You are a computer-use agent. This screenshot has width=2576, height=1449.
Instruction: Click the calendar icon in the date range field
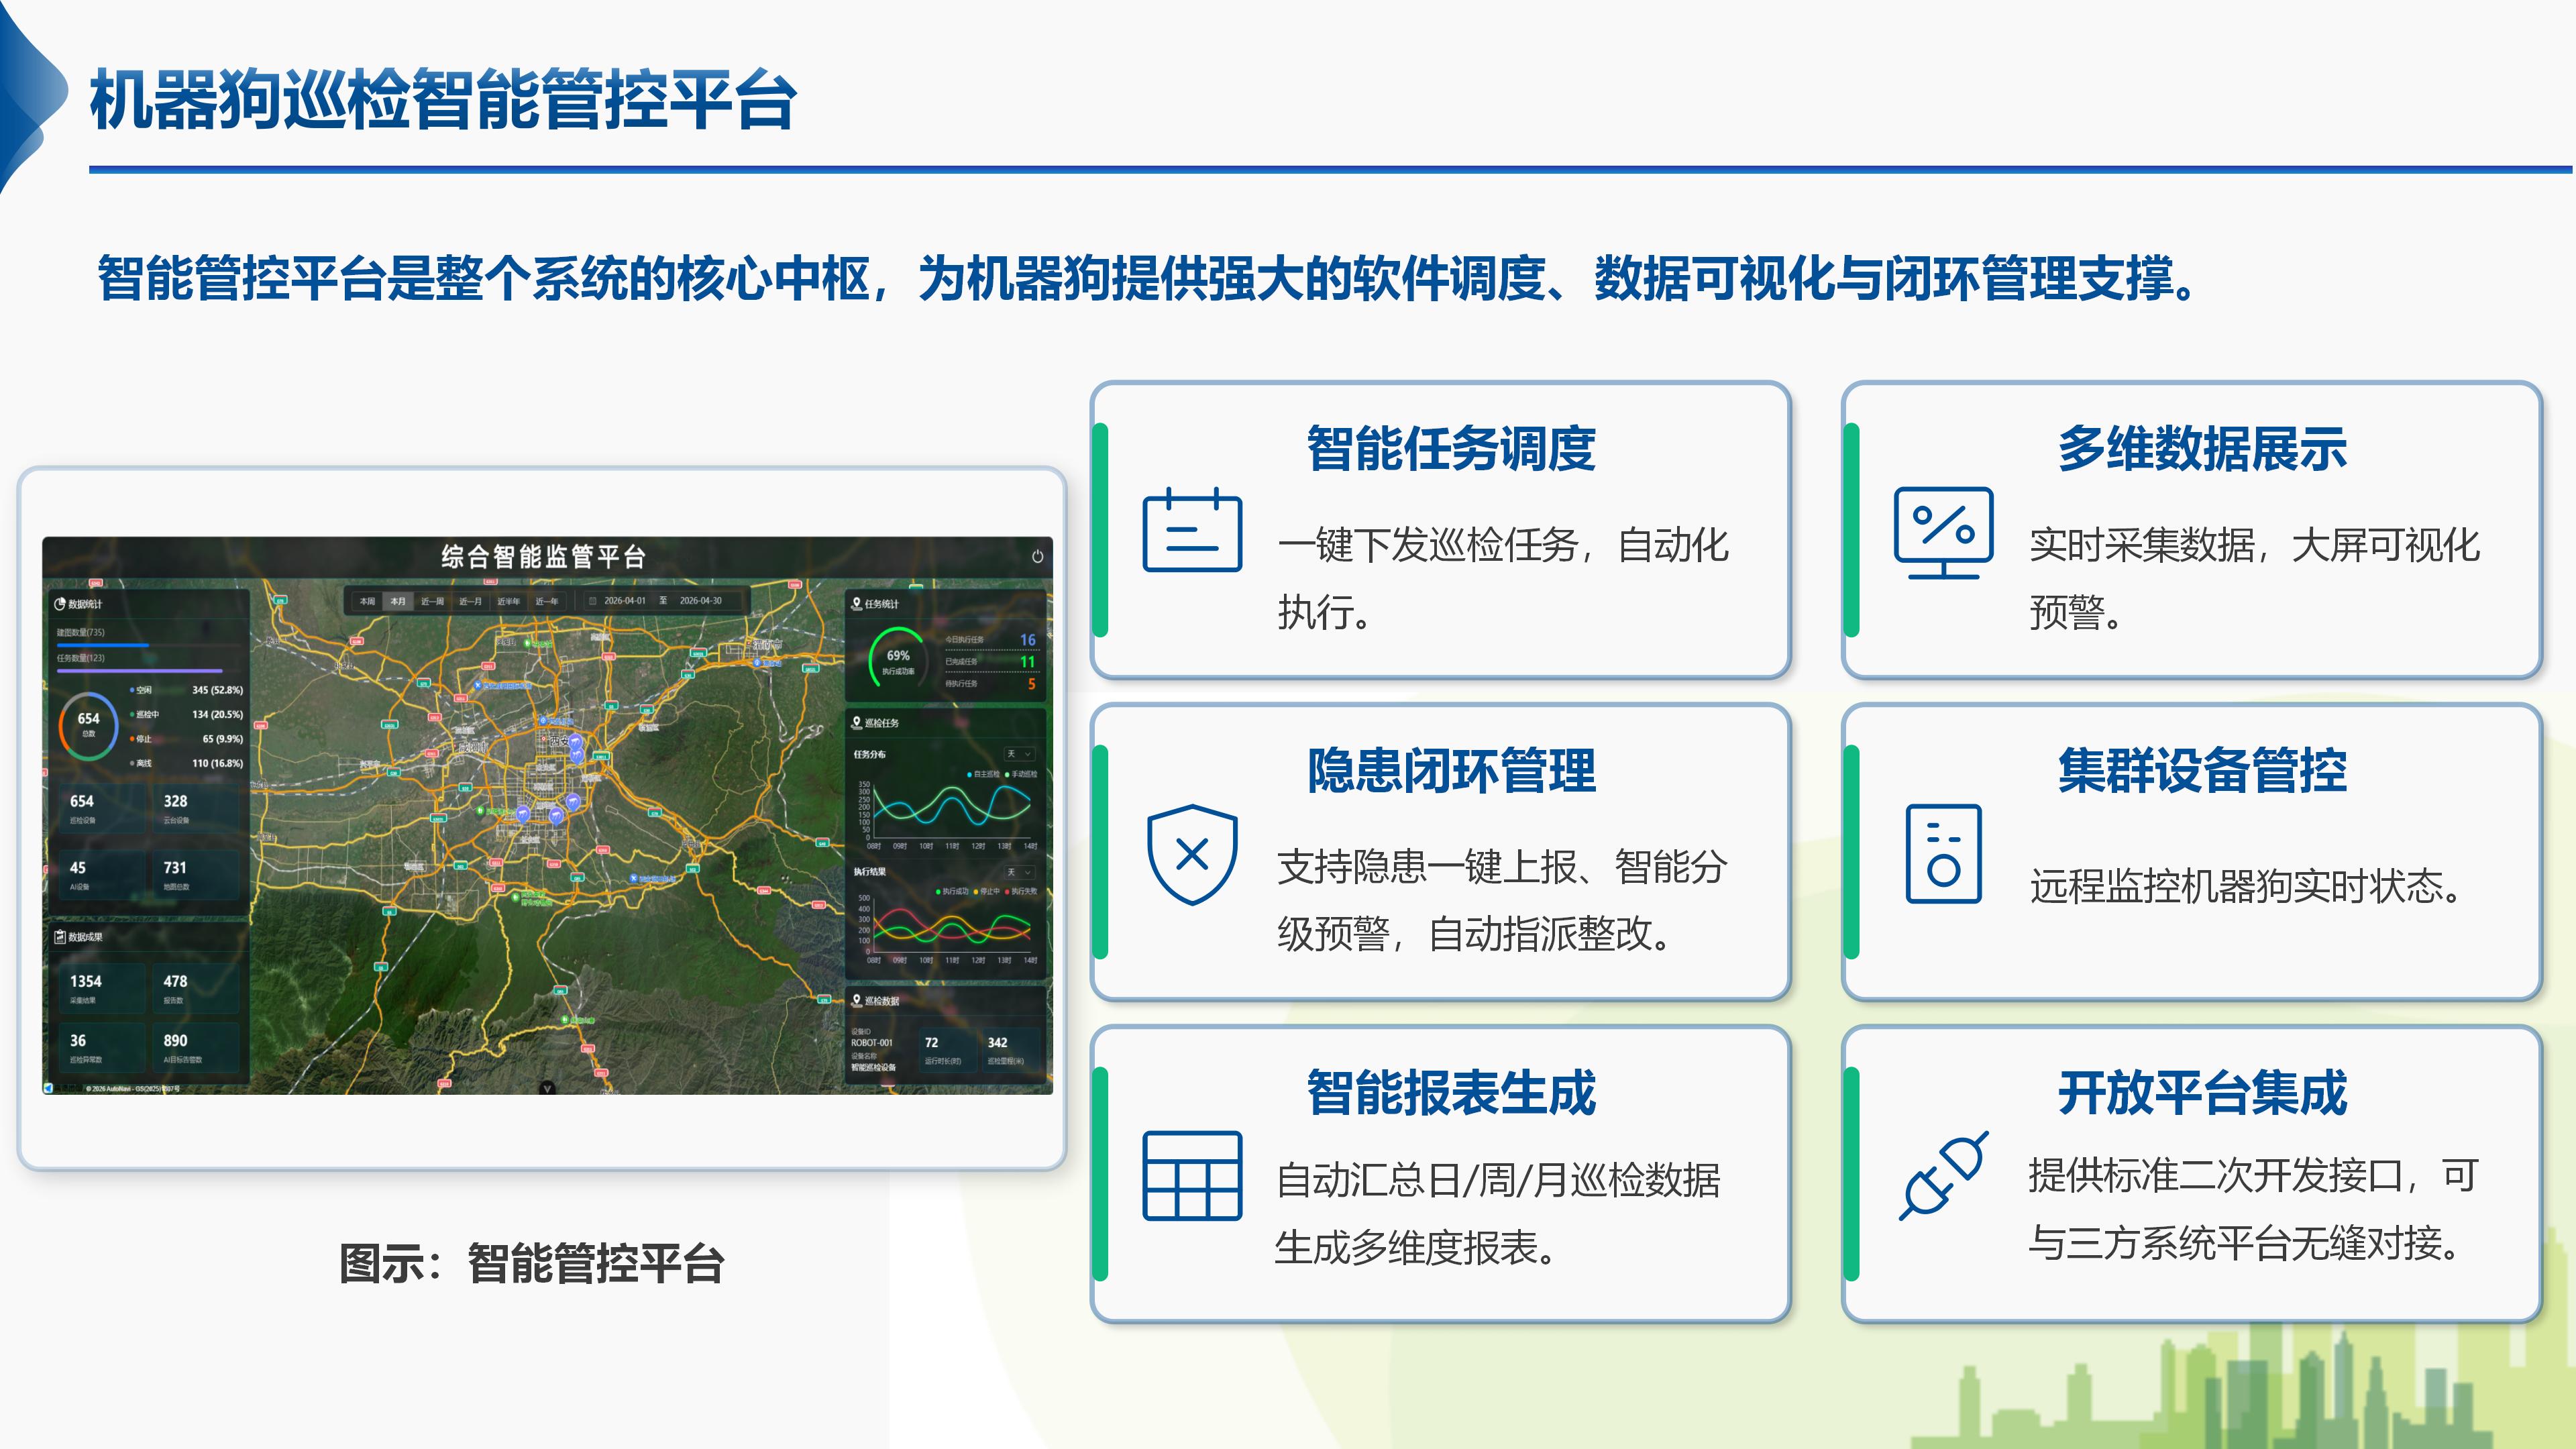coord(592,601)
